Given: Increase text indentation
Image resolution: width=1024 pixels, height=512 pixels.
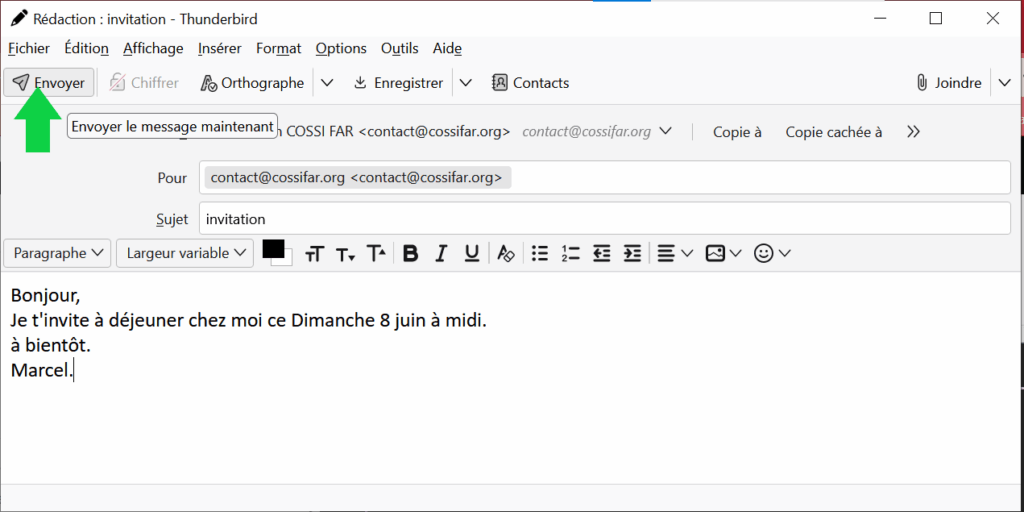Looking at the screenshot, I should tap(632, 254).
